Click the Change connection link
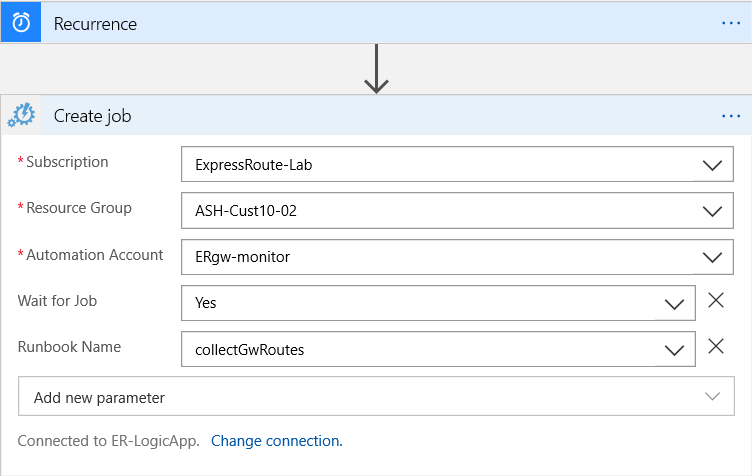 pyautogui.click(x=276, y=440)
